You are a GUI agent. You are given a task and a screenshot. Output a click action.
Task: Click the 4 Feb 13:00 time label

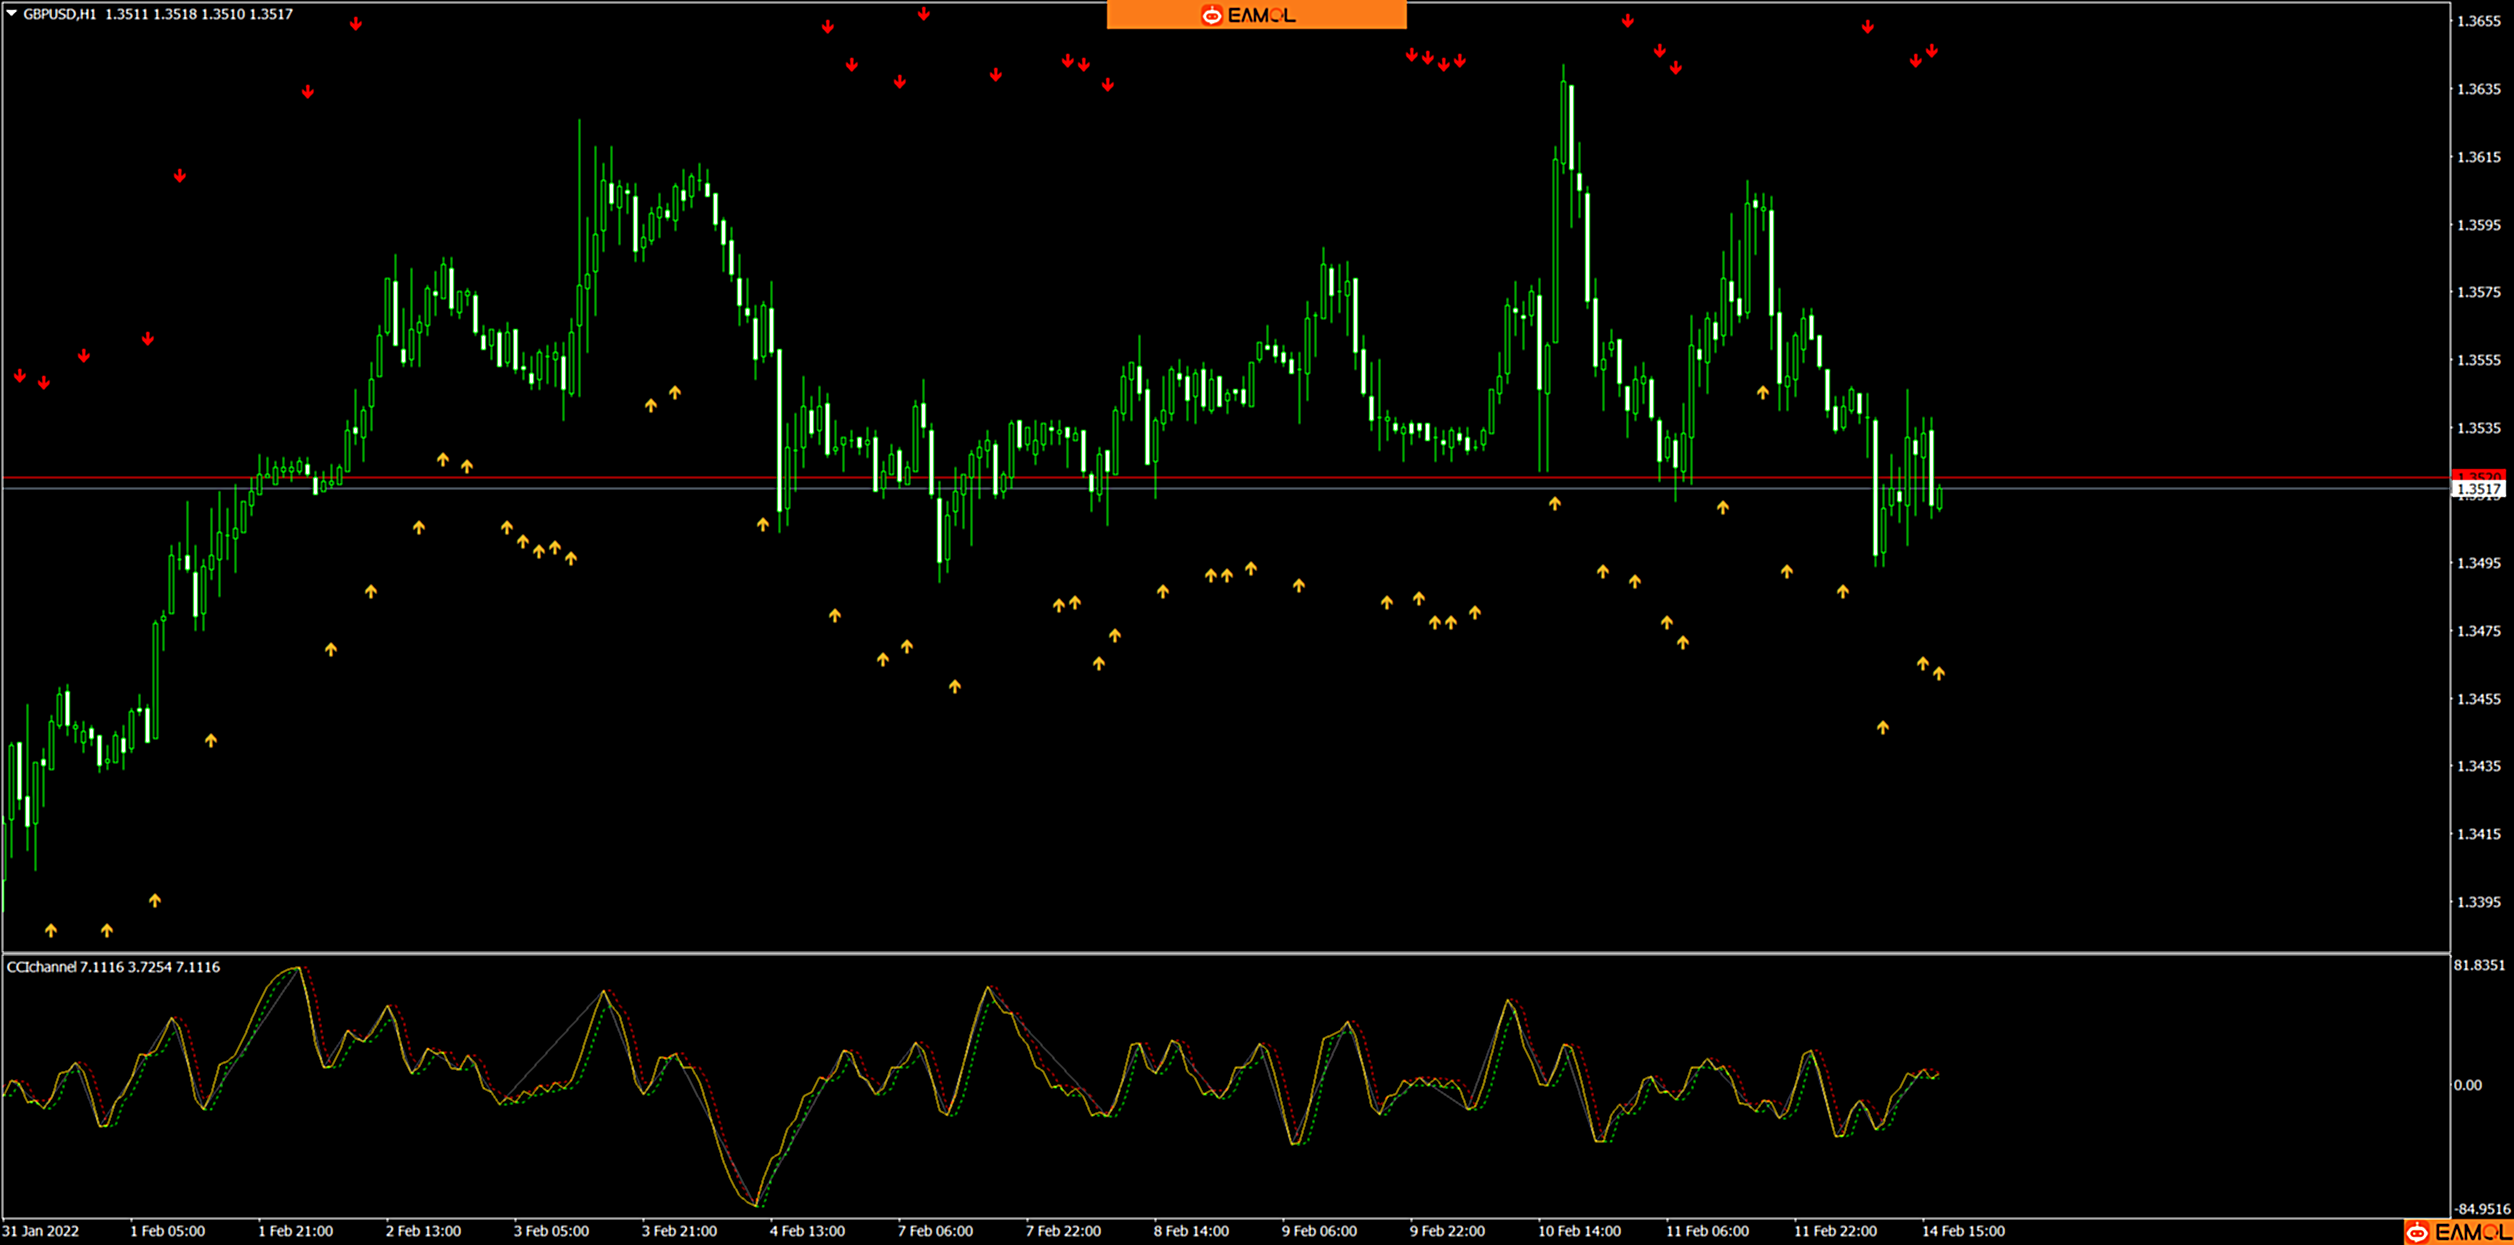tap(807, 1231)
